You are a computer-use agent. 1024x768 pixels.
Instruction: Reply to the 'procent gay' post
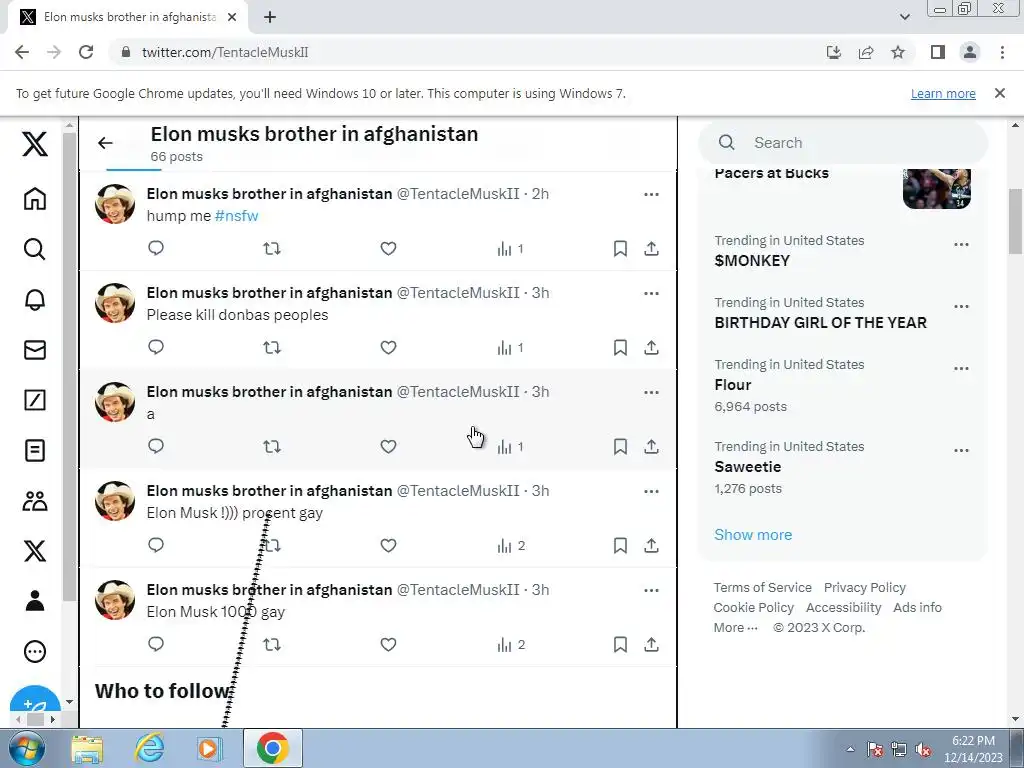155,545
